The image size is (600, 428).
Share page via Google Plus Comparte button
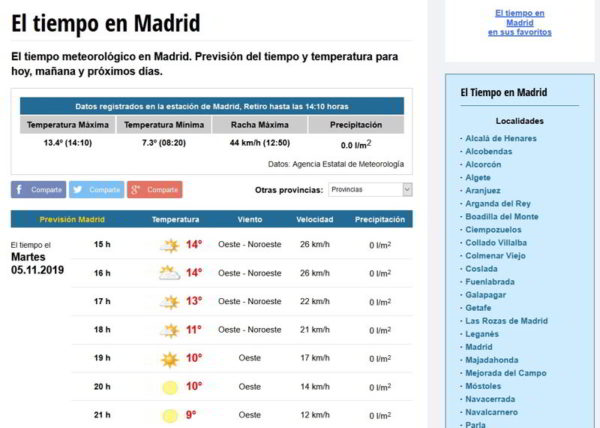coord(155,190)
